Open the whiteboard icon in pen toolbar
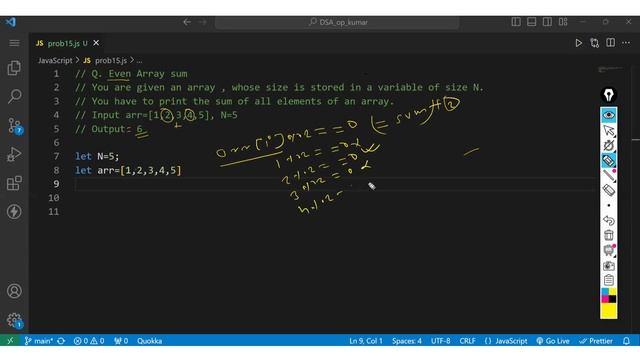 609,250
